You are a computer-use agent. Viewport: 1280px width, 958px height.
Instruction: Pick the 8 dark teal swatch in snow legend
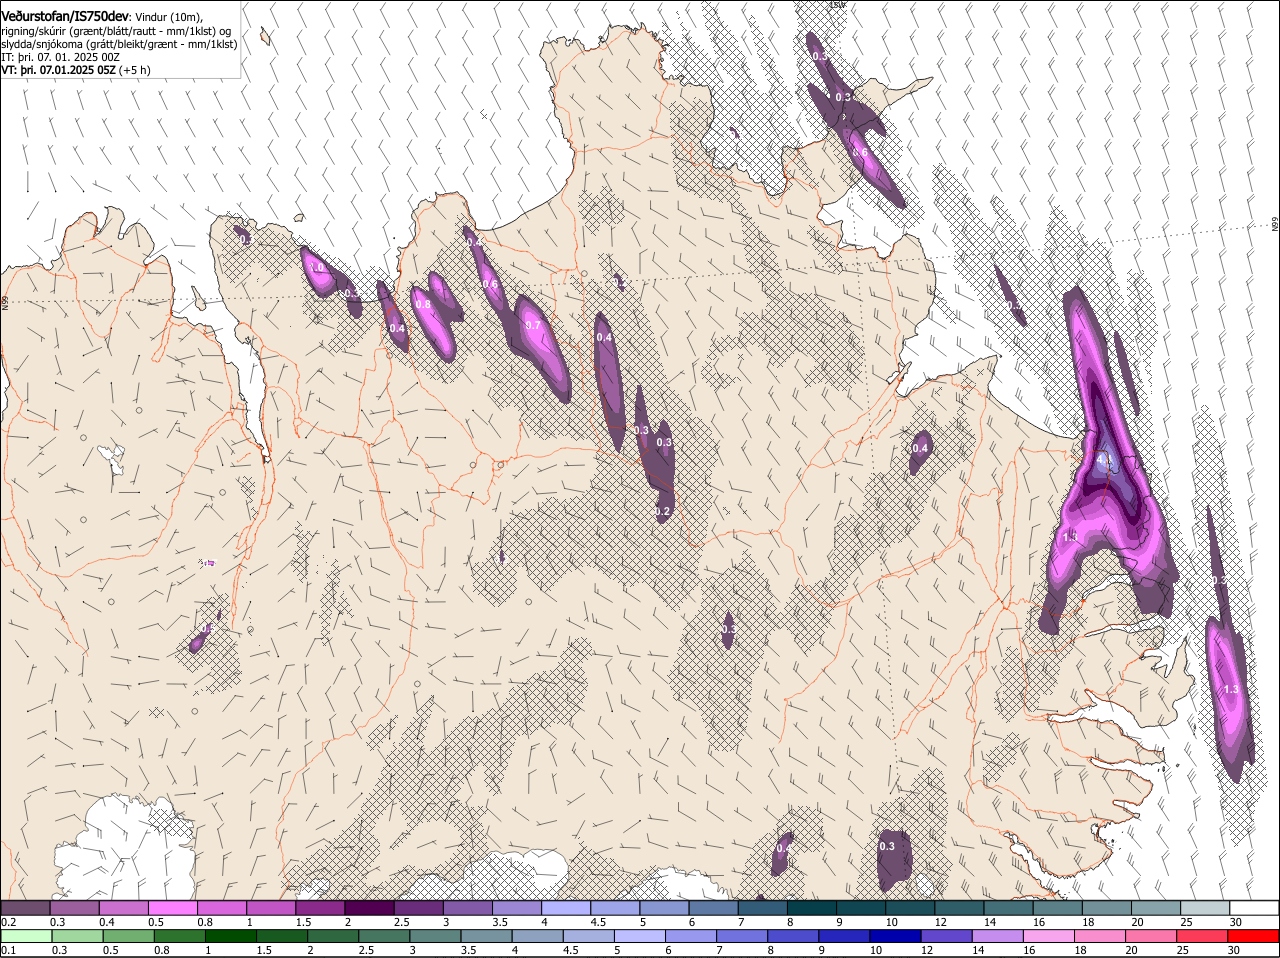point(812,908)
